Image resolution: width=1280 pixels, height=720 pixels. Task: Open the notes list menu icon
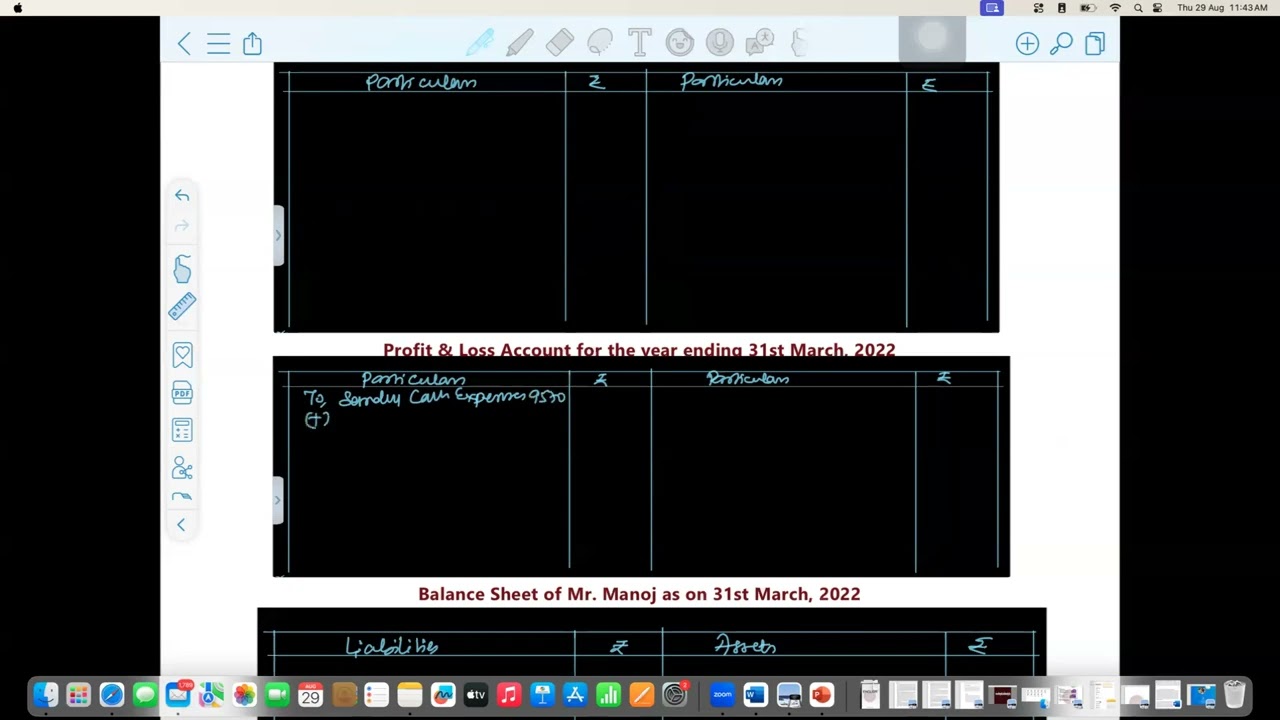tap(218, 43)
